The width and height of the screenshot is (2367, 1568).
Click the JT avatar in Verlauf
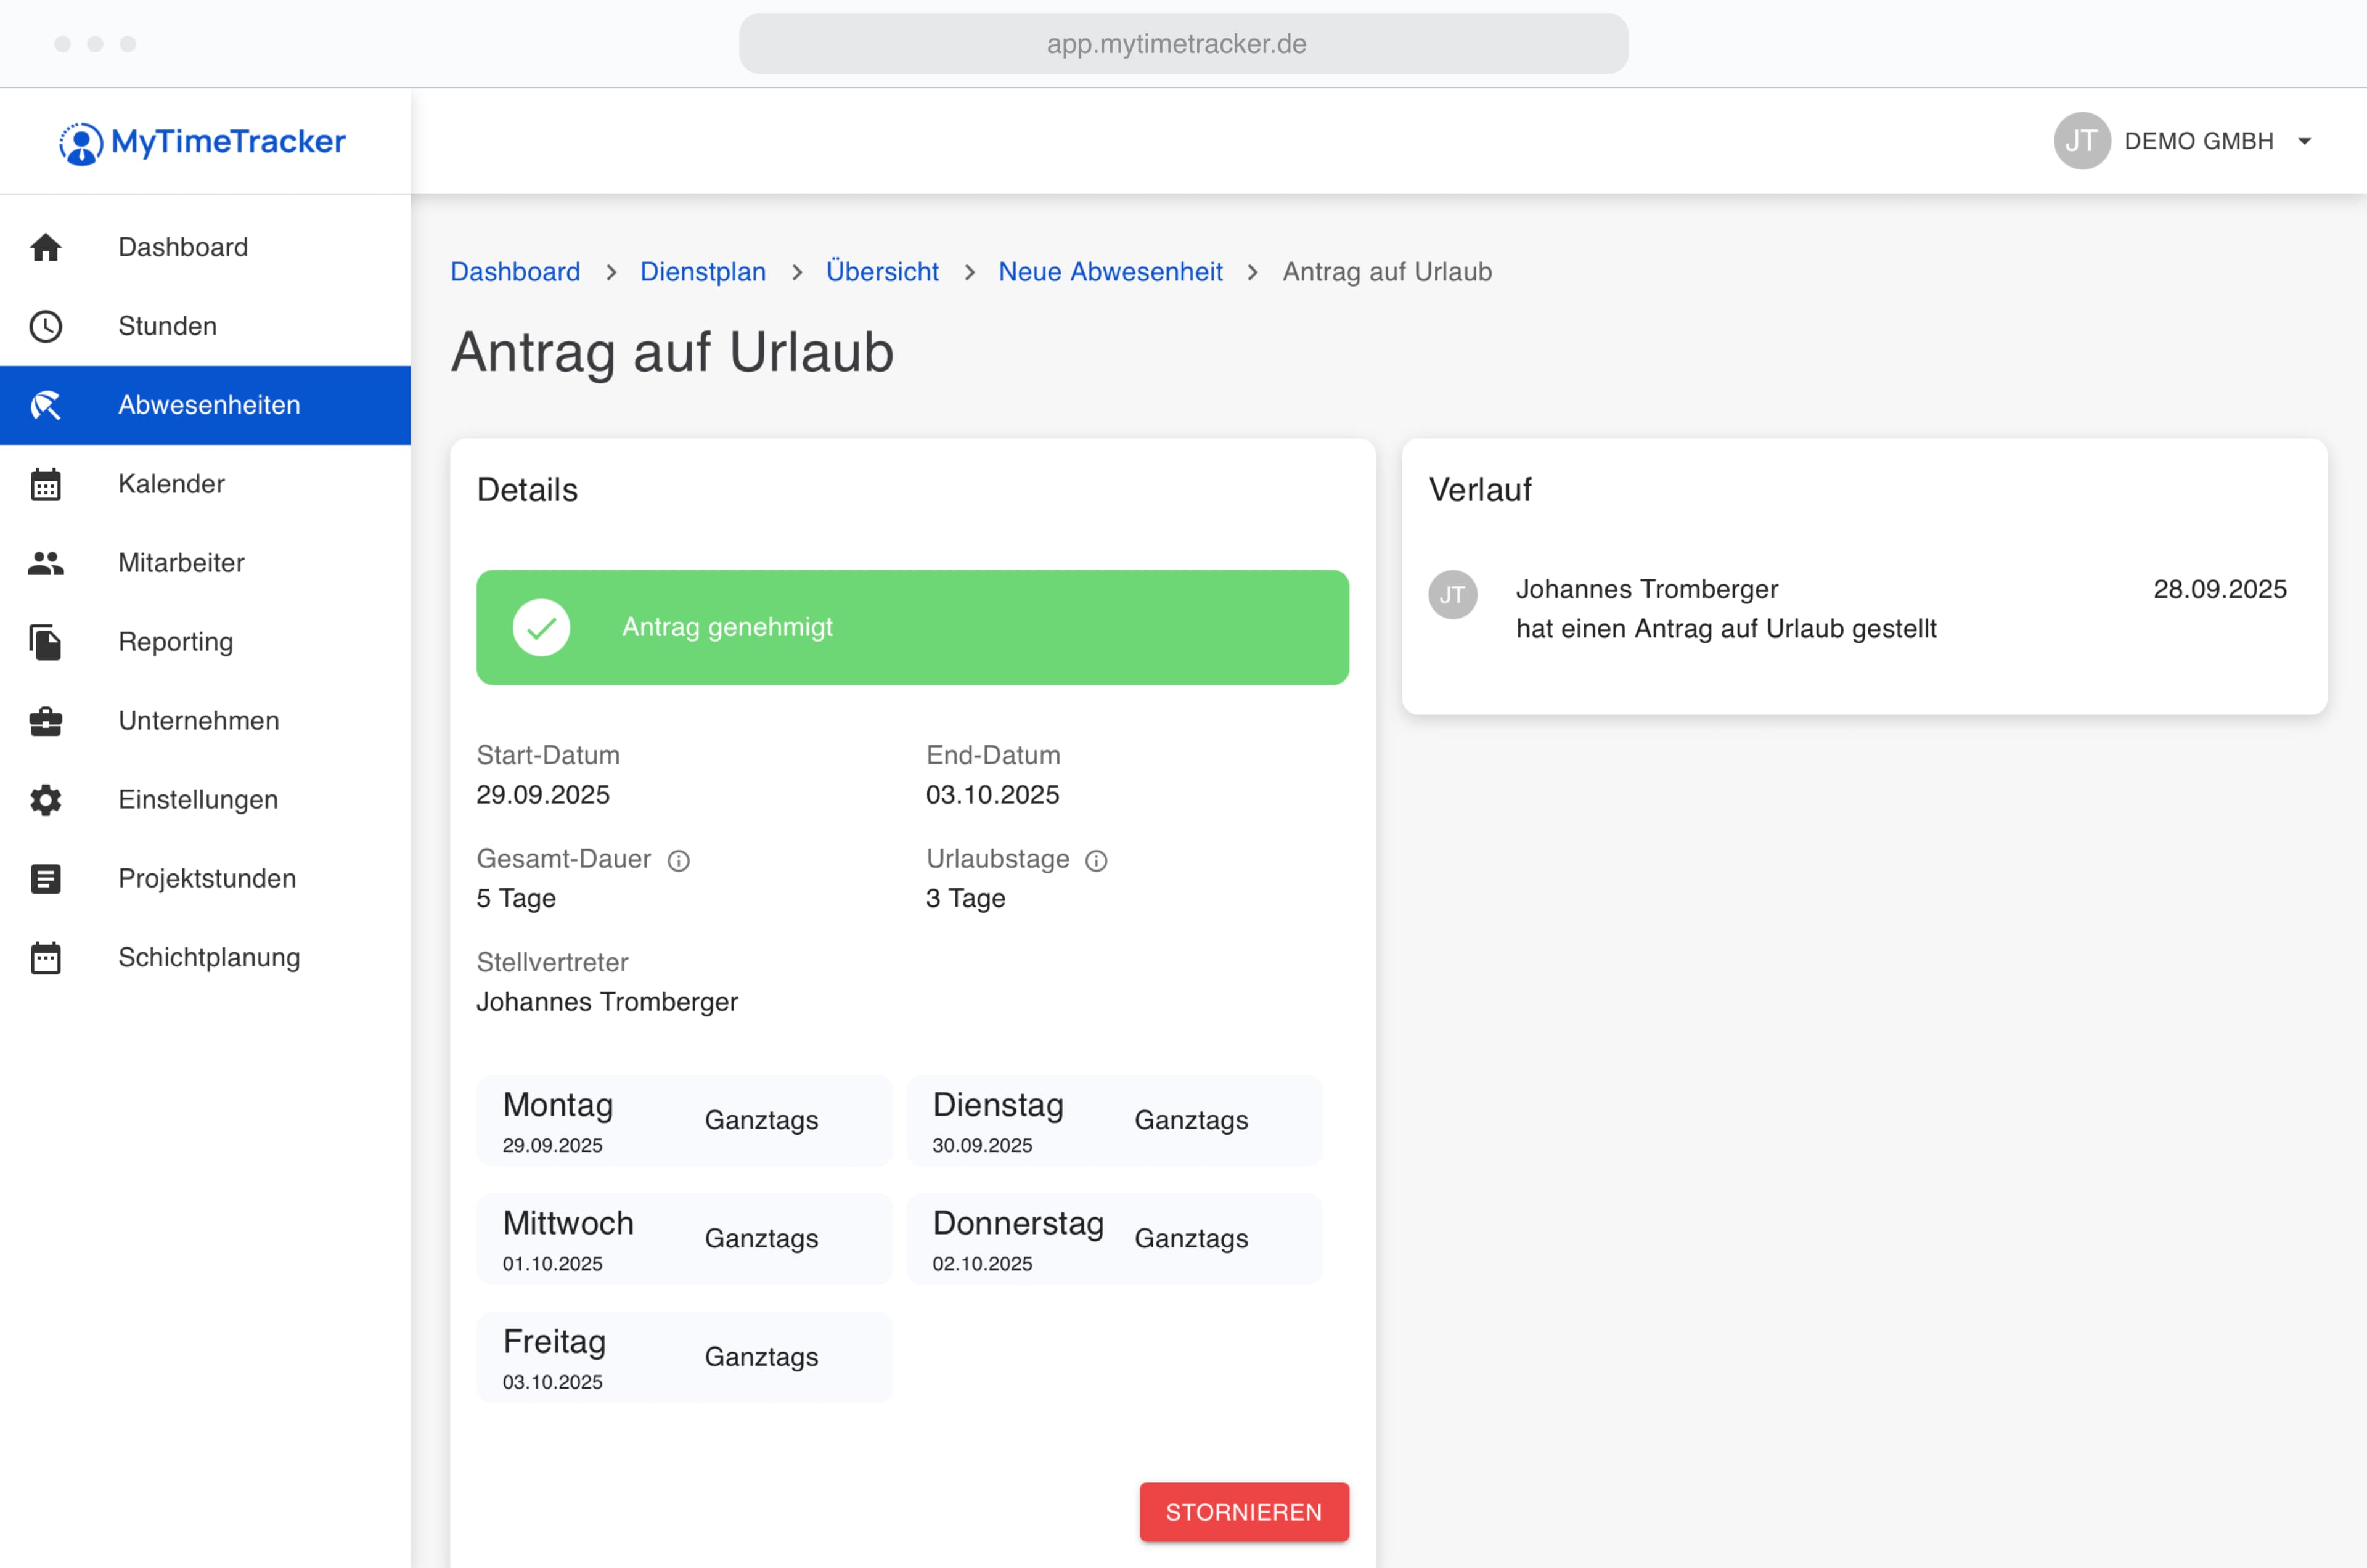[1453, 595]
